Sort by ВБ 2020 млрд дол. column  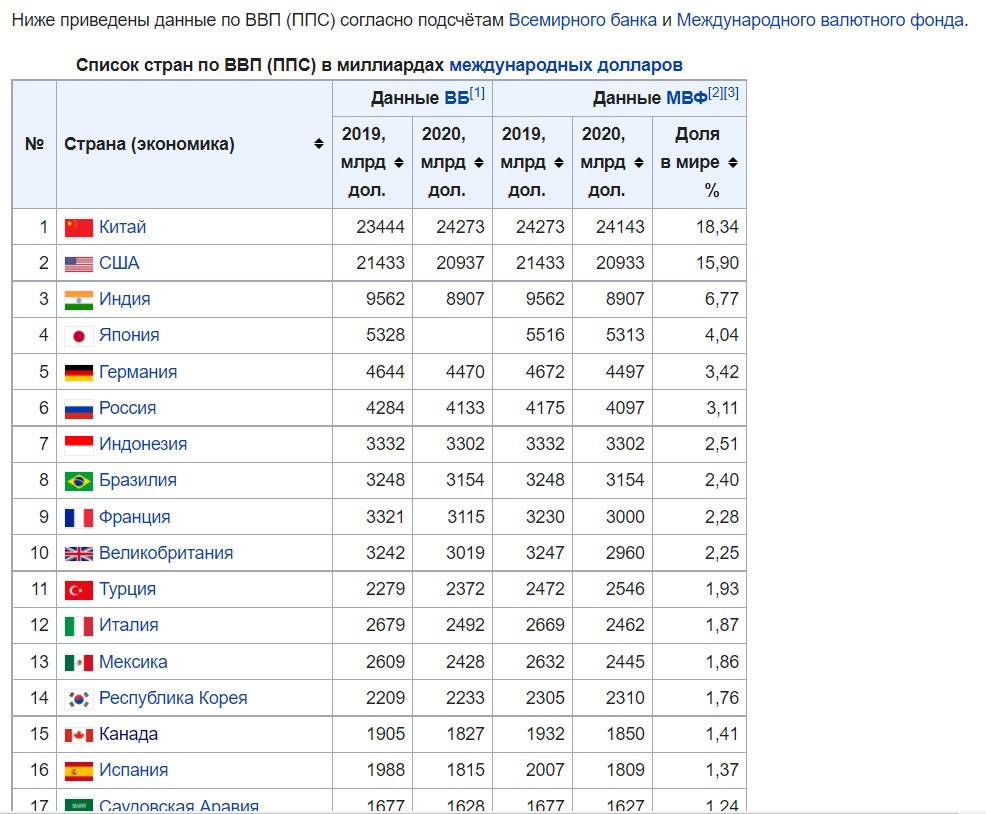tap(479, 163)
